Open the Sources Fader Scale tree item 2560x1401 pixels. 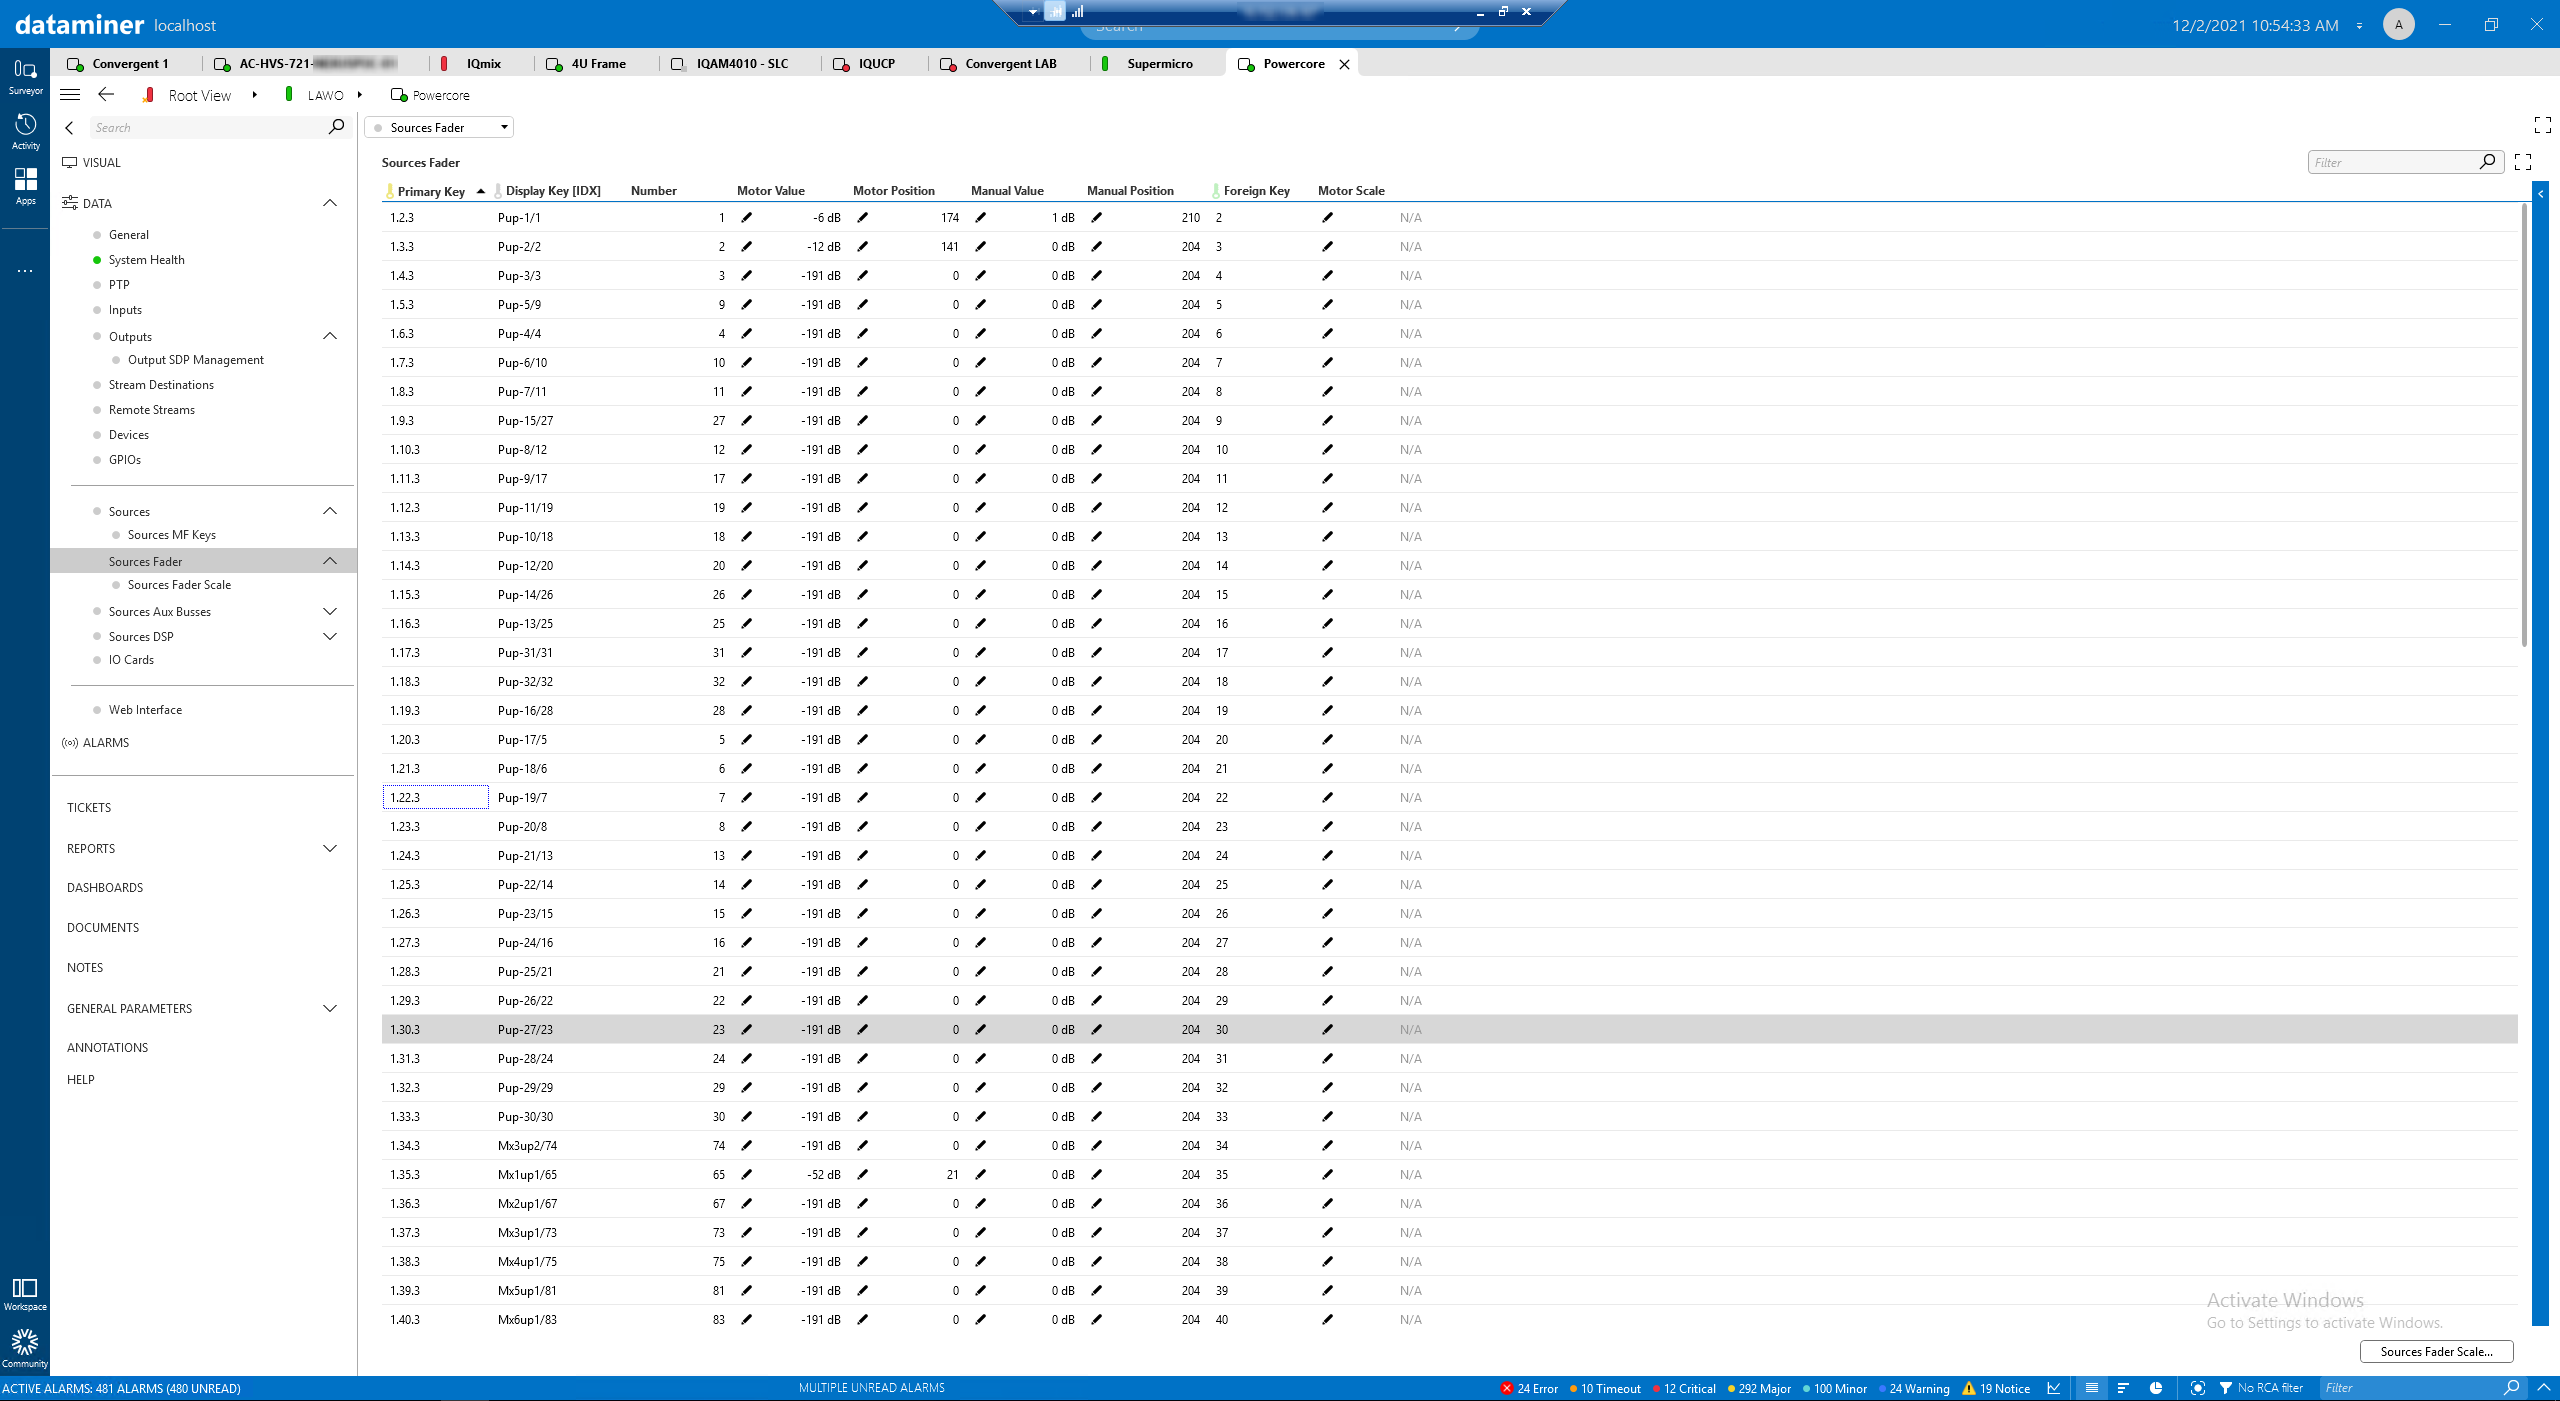click(x=179, y=585)
